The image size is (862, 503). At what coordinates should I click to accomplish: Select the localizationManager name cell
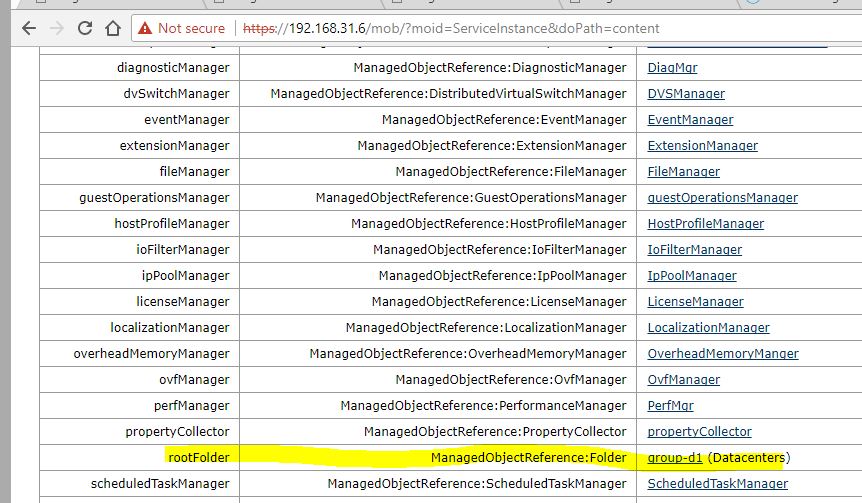(x=140, y=328)
